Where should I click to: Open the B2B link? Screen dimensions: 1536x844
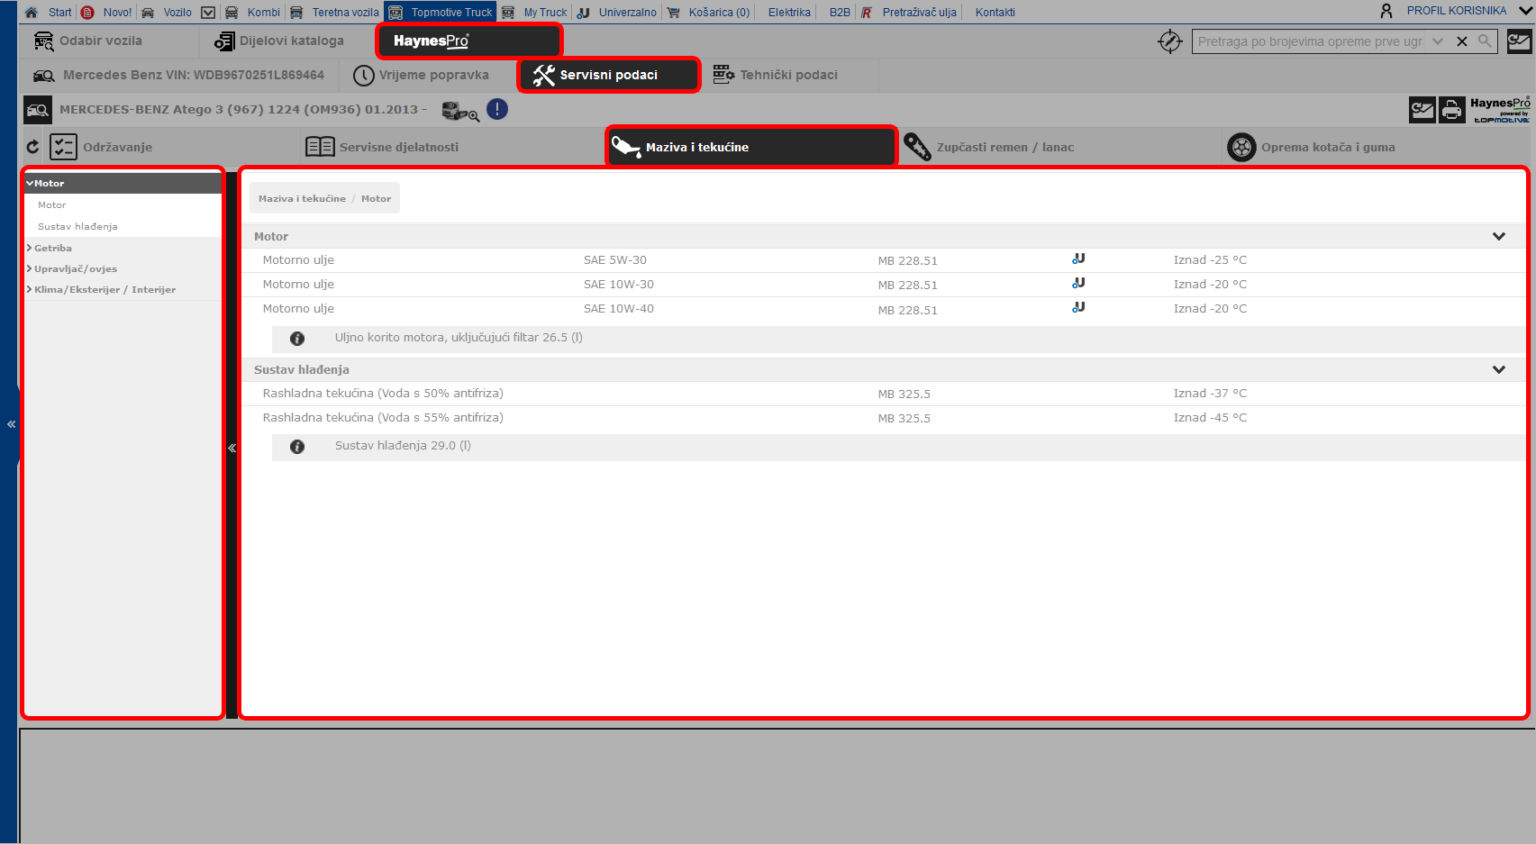(x=839, y=12)
